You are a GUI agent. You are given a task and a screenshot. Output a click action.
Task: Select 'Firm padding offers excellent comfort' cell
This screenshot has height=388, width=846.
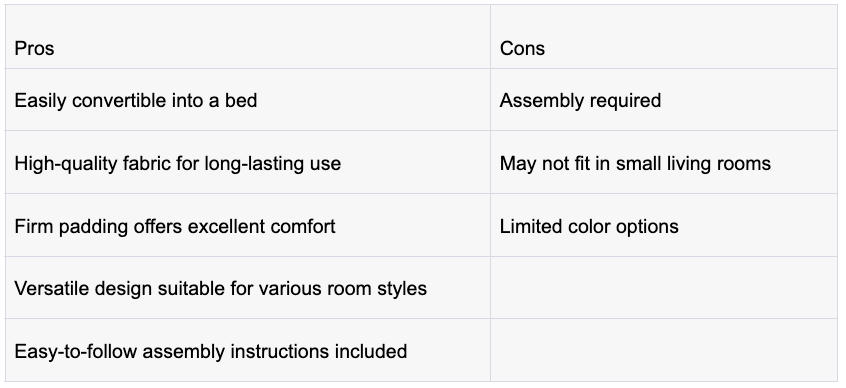[248, 225]
